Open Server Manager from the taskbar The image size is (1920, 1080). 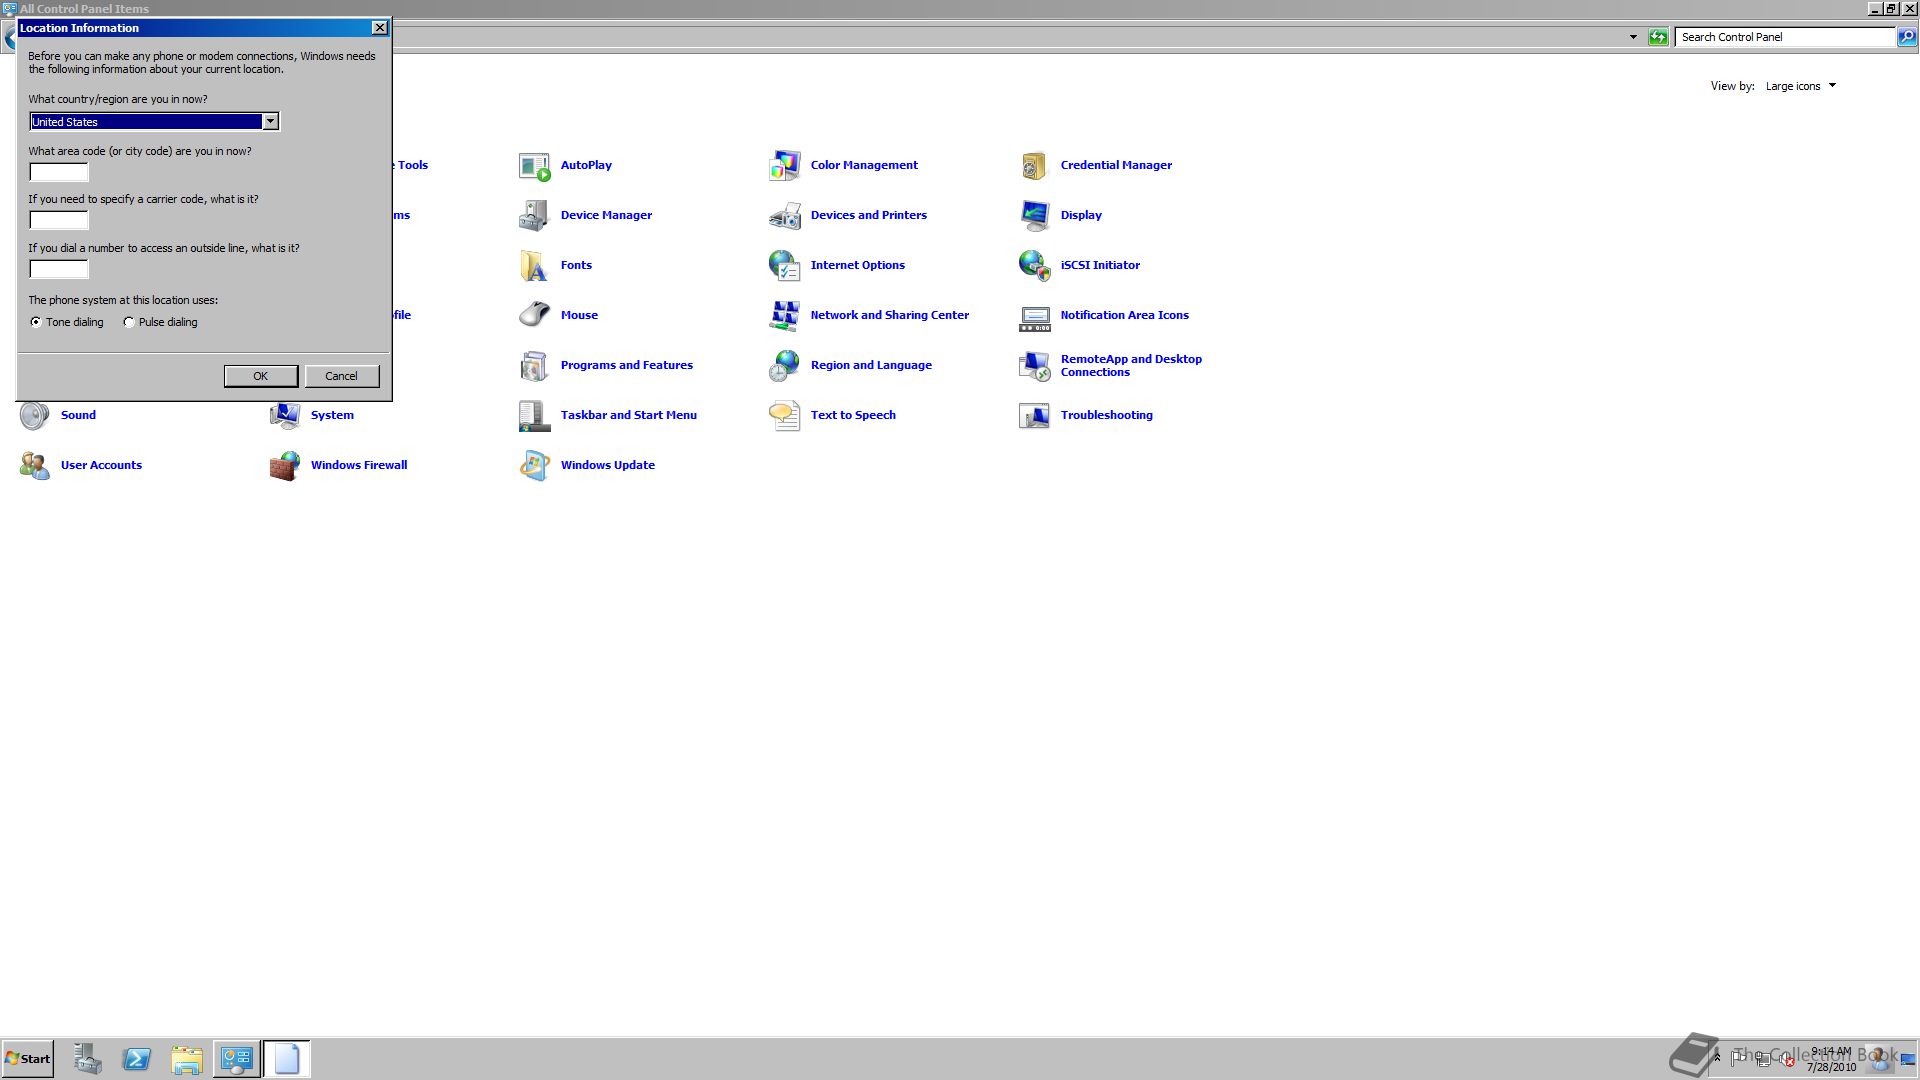point(87,1059)
